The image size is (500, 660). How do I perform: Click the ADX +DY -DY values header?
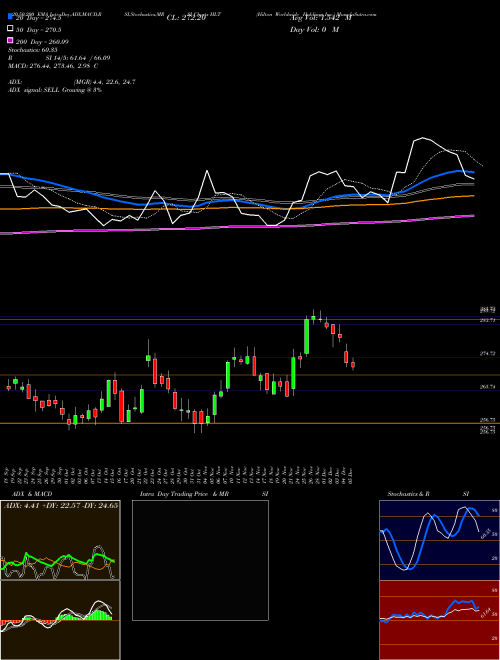pos(61,506)
